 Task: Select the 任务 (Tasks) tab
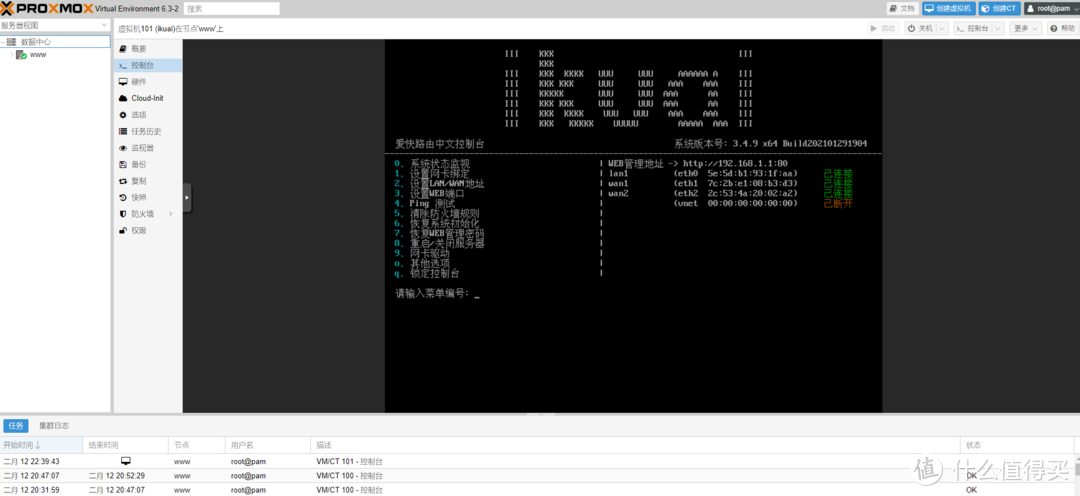click(x=15, y=425)
